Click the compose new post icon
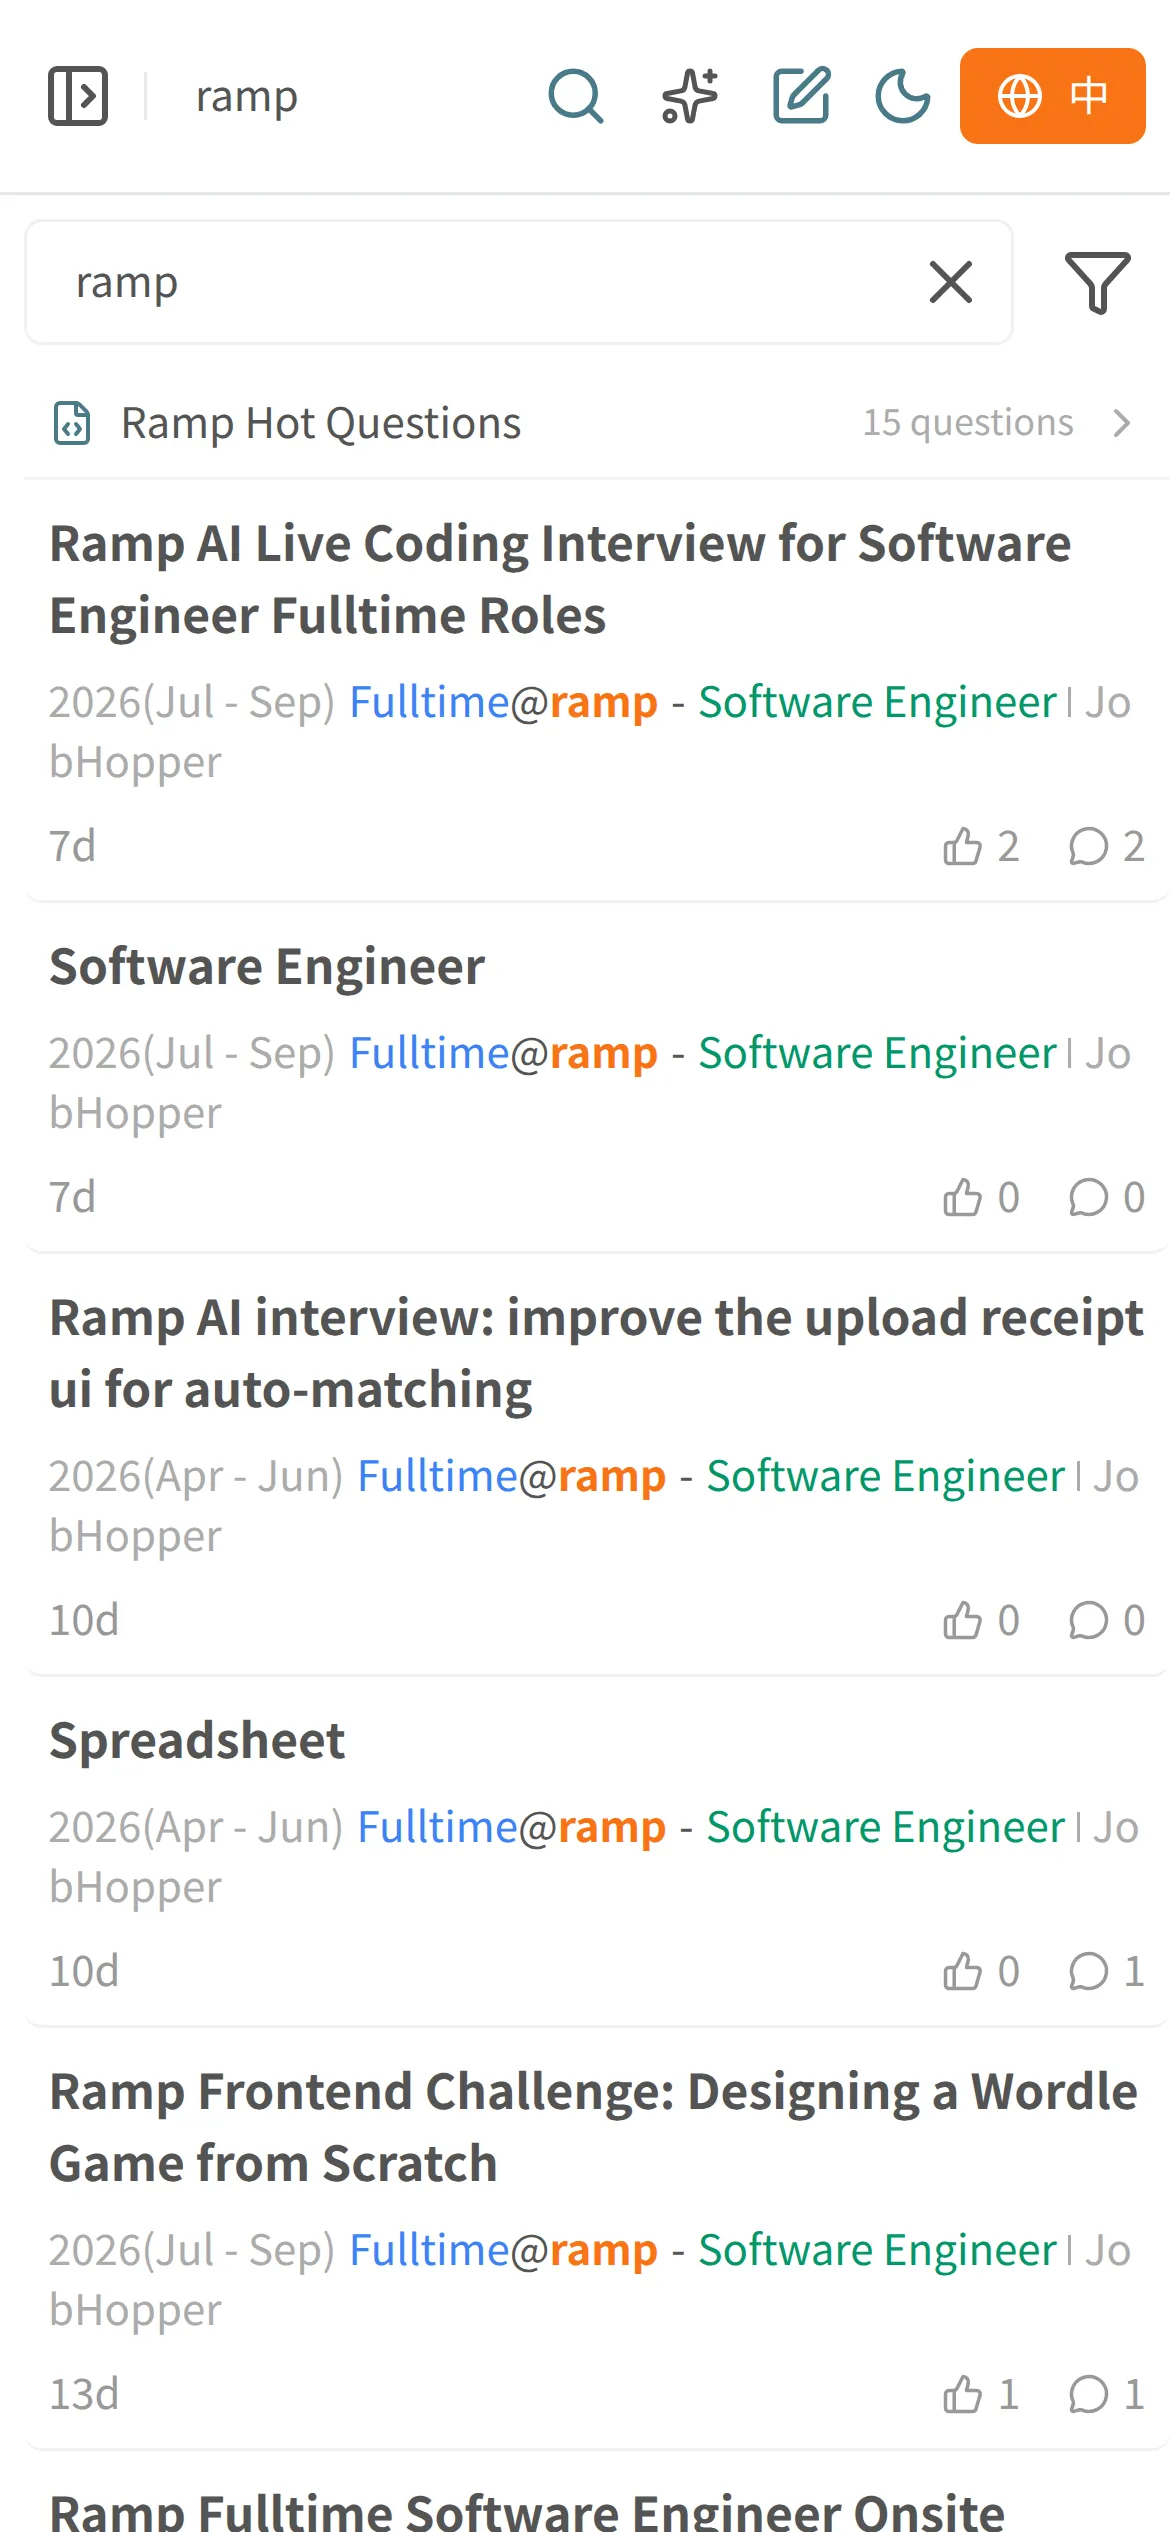The height and width of the screenshot is (2532, 1170). (802, 96)
